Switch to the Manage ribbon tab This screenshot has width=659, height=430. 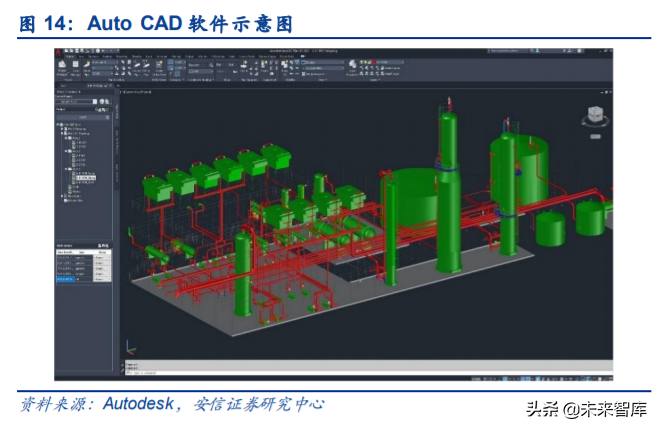coord(176,56)
